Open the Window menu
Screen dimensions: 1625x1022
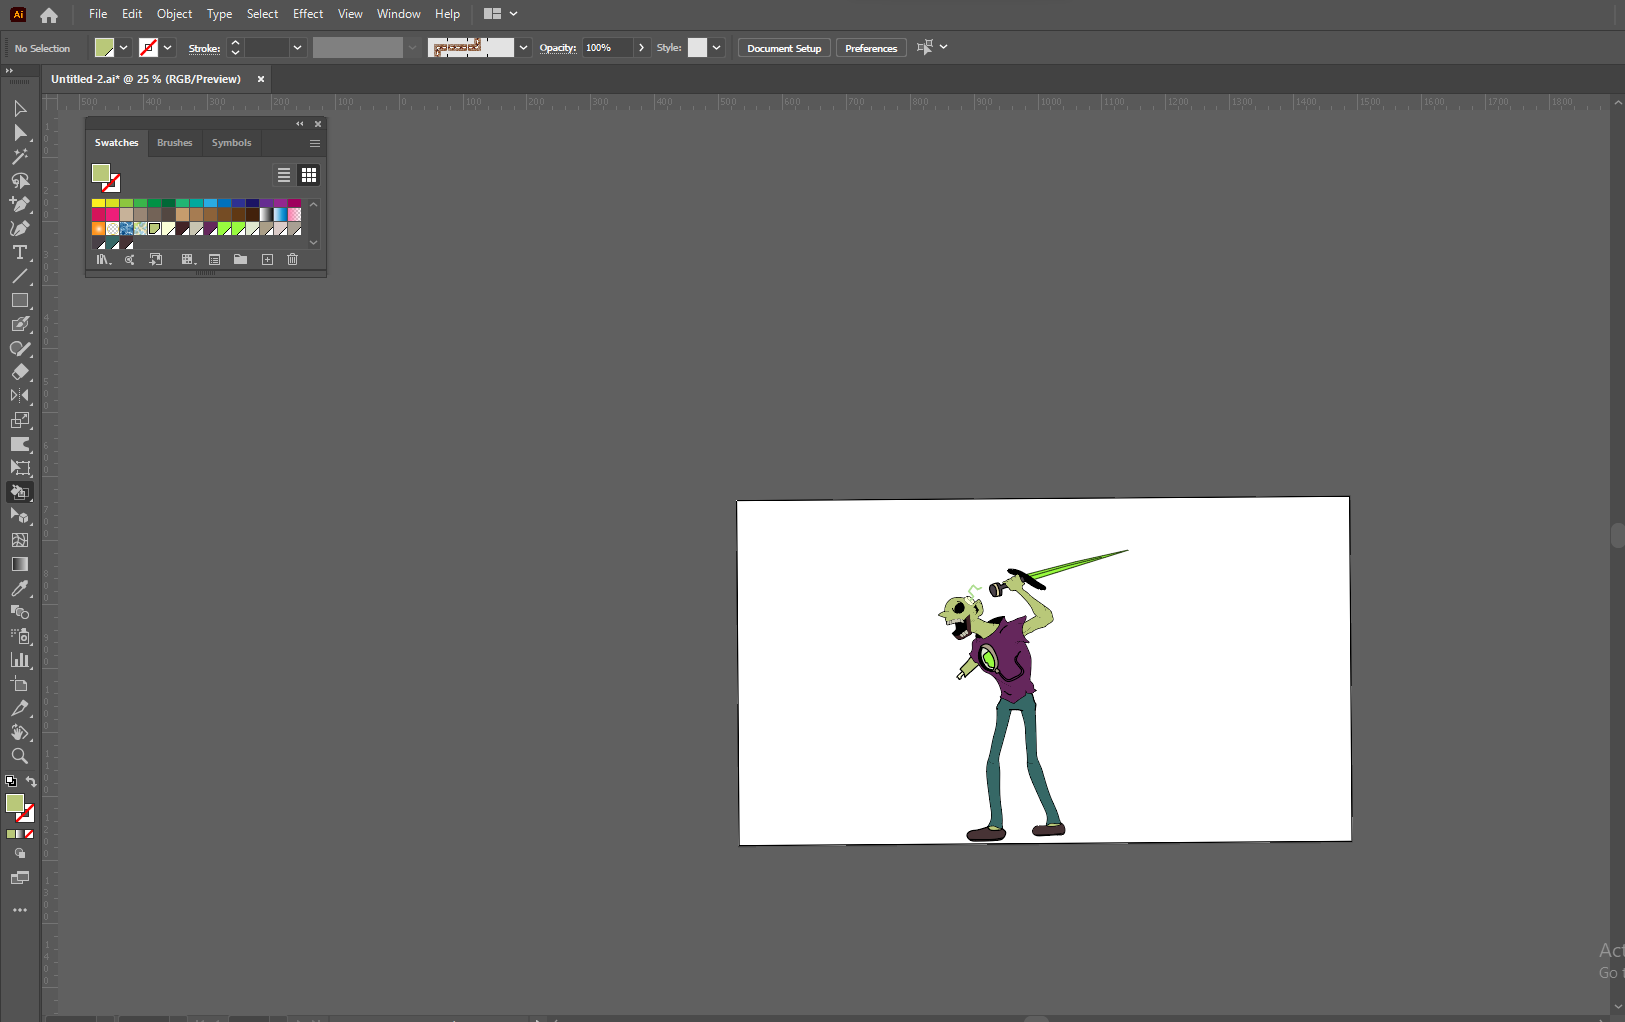point(399,14)
